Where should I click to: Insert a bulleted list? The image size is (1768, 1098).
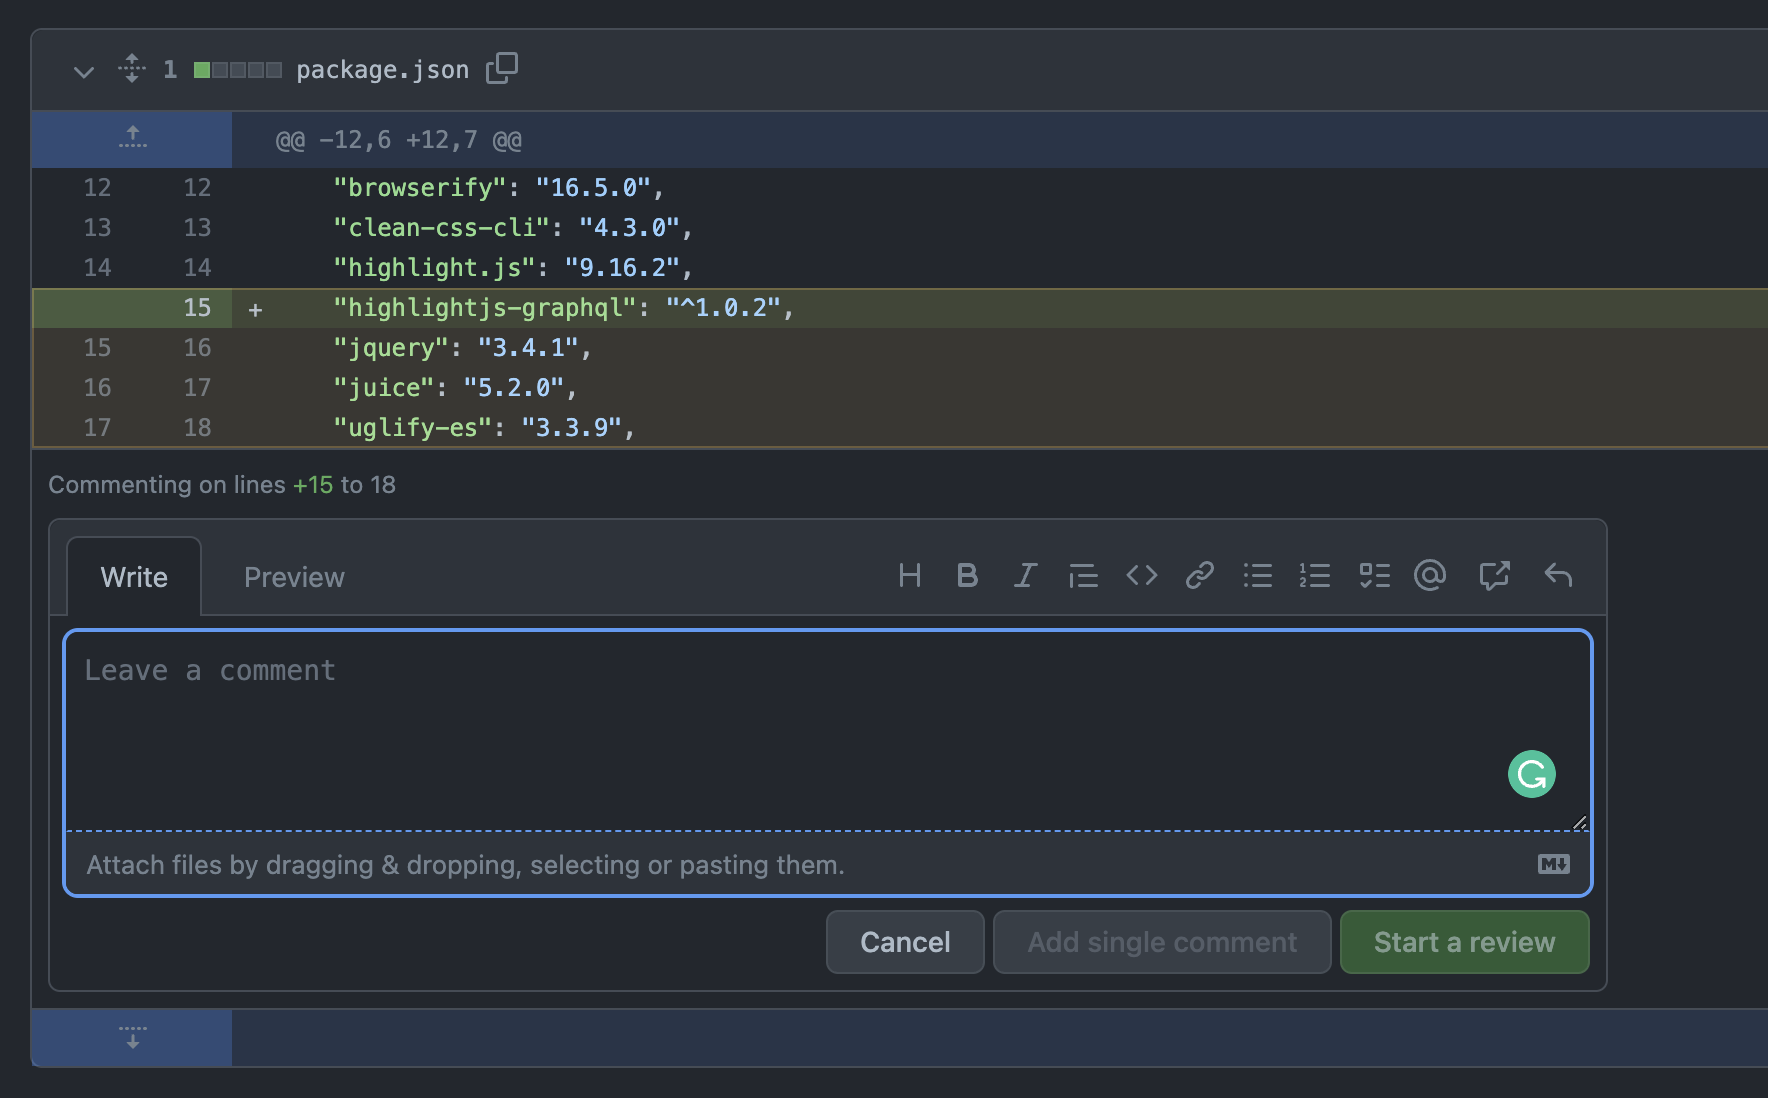click(x=1257, y=576)
